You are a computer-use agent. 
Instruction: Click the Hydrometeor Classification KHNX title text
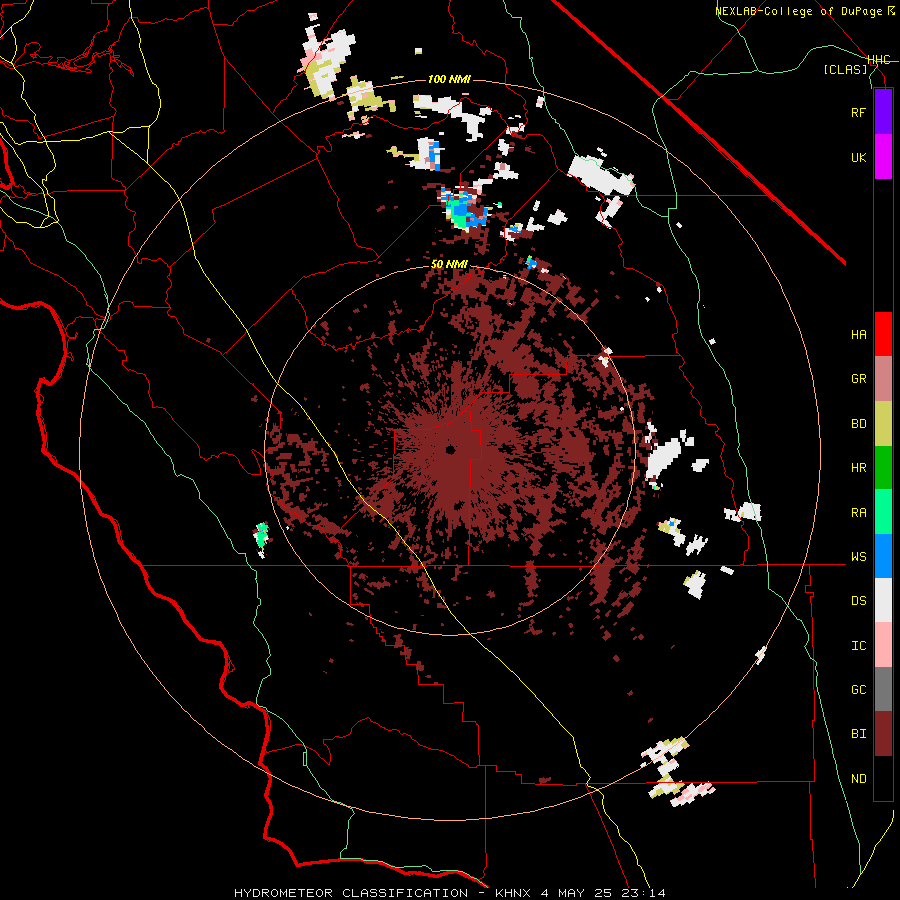click(450, 893)
